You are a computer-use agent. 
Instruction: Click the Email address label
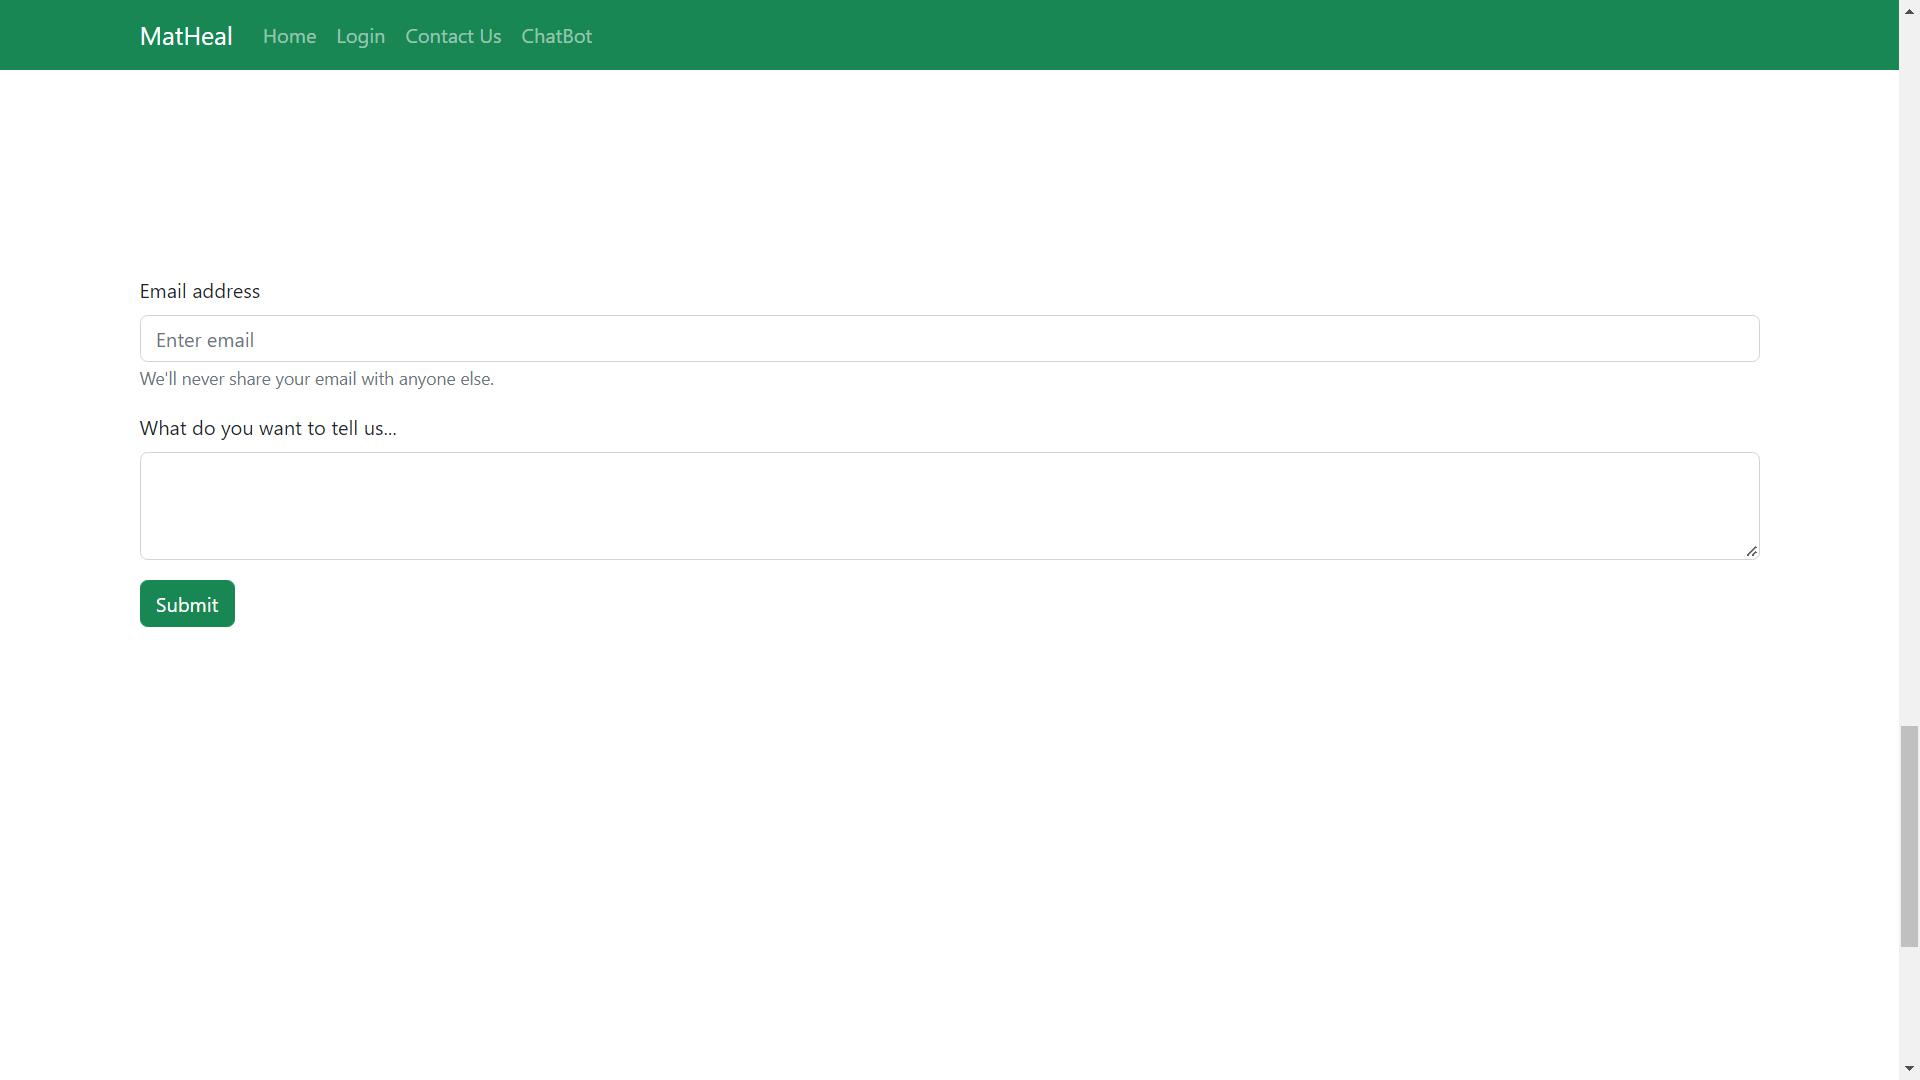200,291
